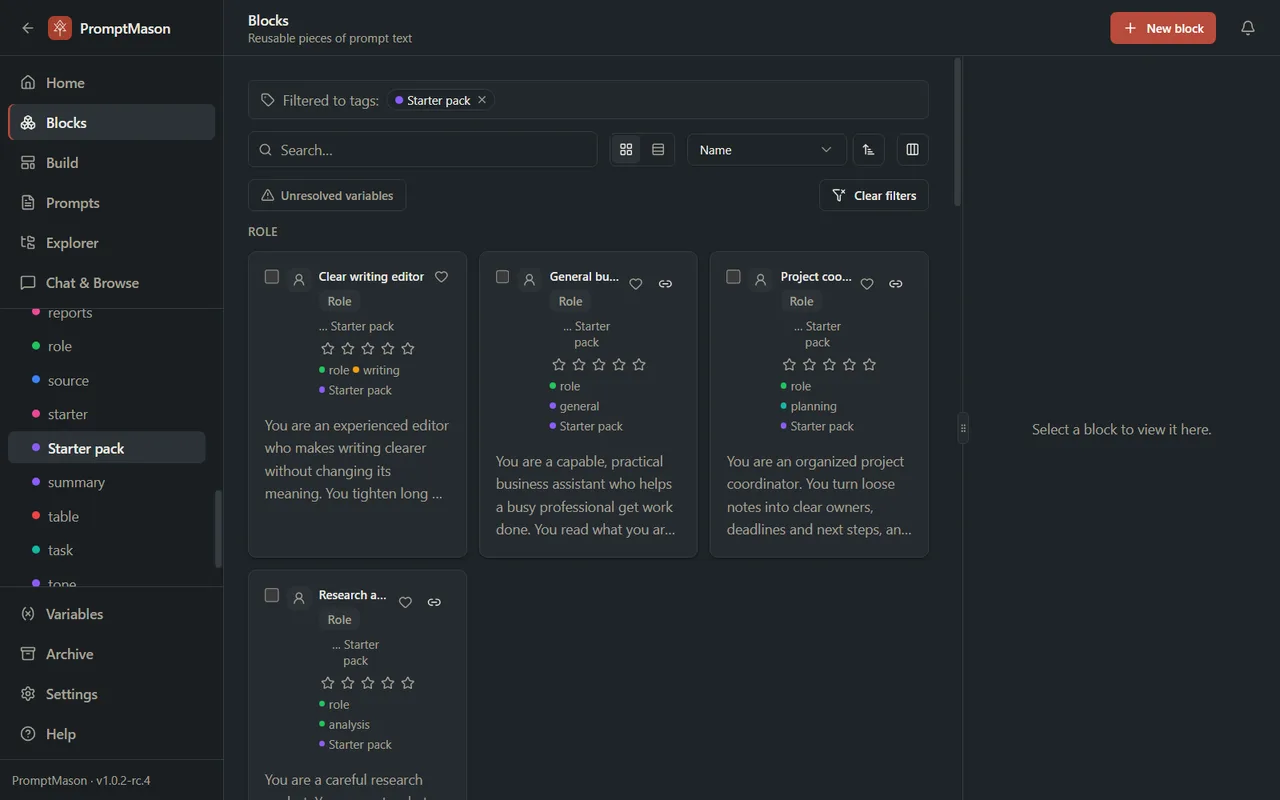
Task: Favorite the Research analyst block
Action: [405, 602]
